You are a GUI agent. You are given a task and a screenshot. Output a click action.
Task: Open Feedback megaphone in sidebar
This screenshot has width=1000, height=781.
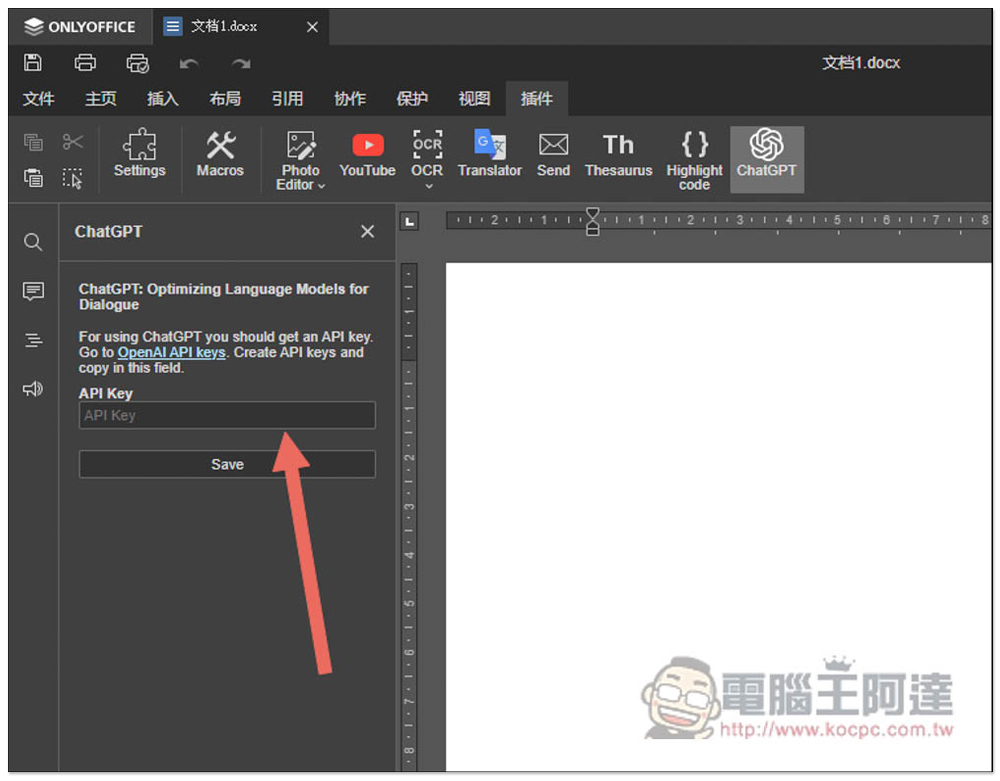click(x=33, y=388)
